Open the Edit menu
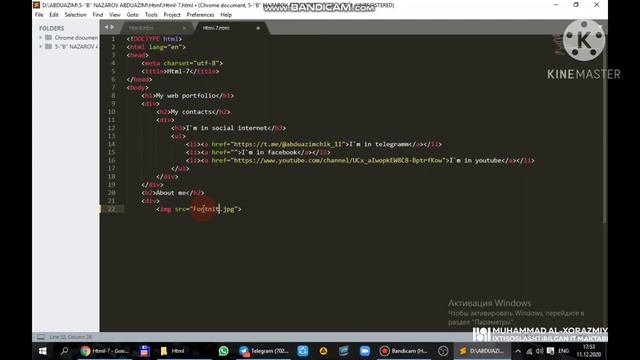The height and width of the screenshot is (360, 640). tap(54, 15)
